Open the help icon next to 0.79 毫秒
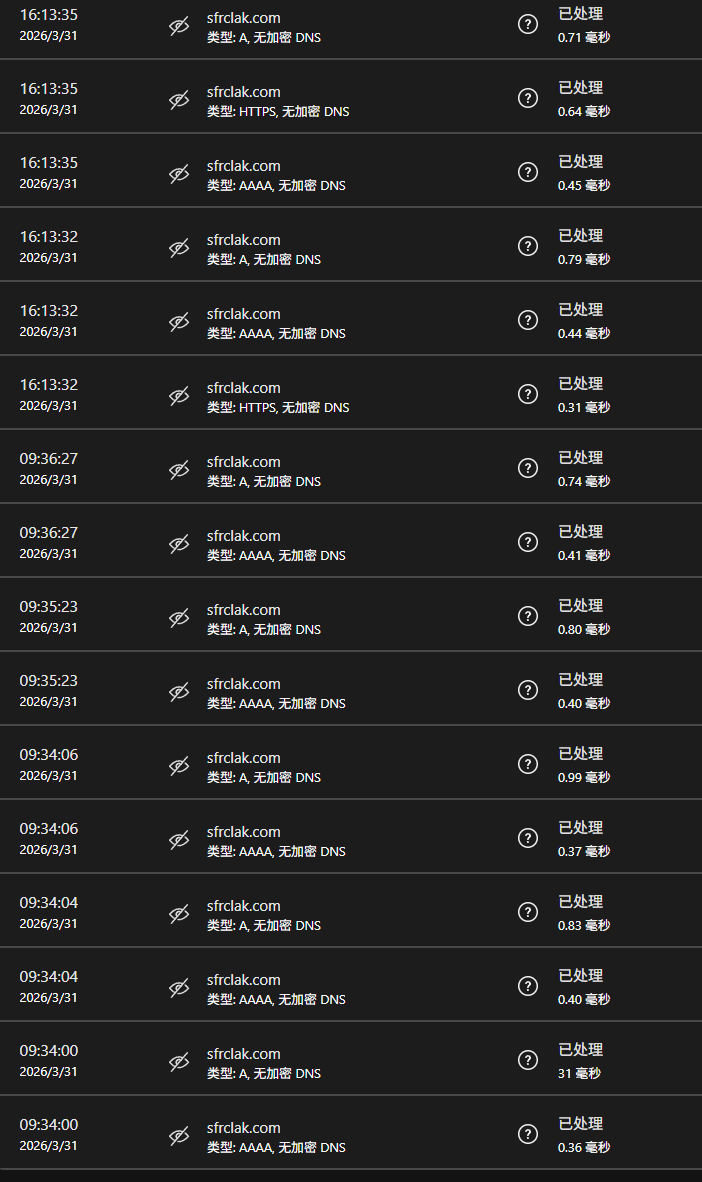 (528, 246)
